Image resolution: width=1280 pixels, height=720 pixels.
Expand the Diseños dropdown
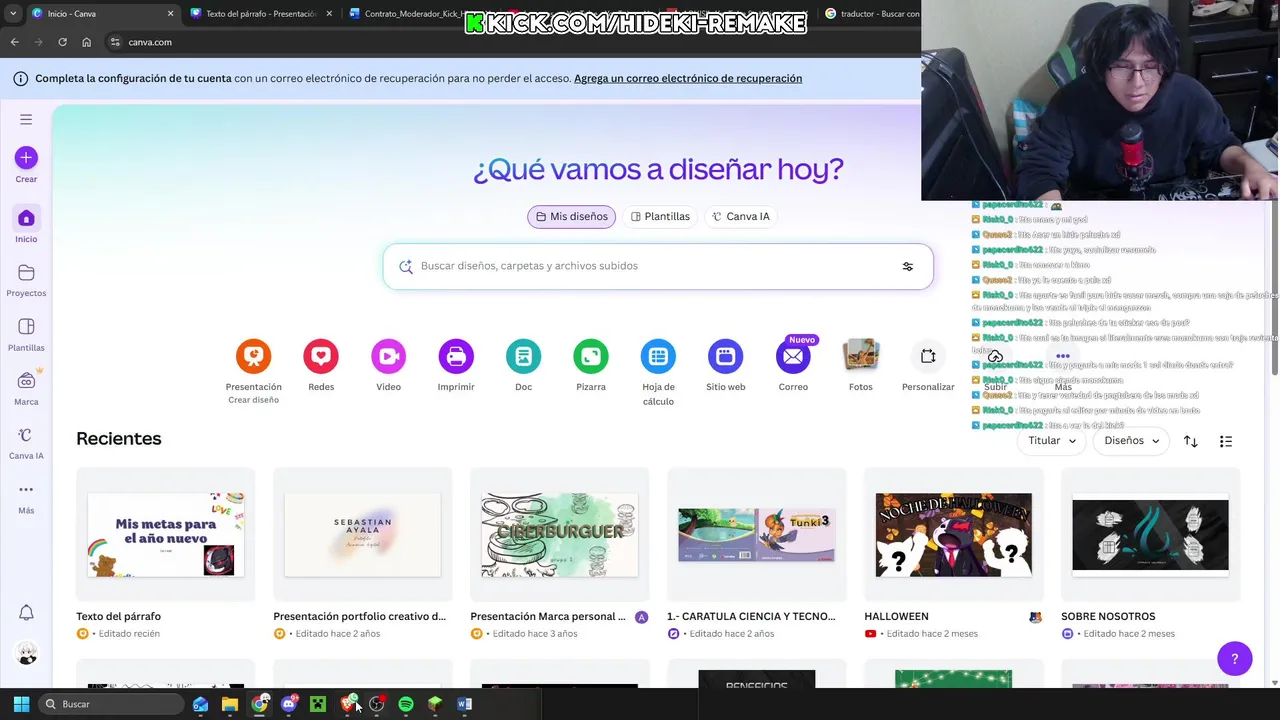coord(1132,441)
